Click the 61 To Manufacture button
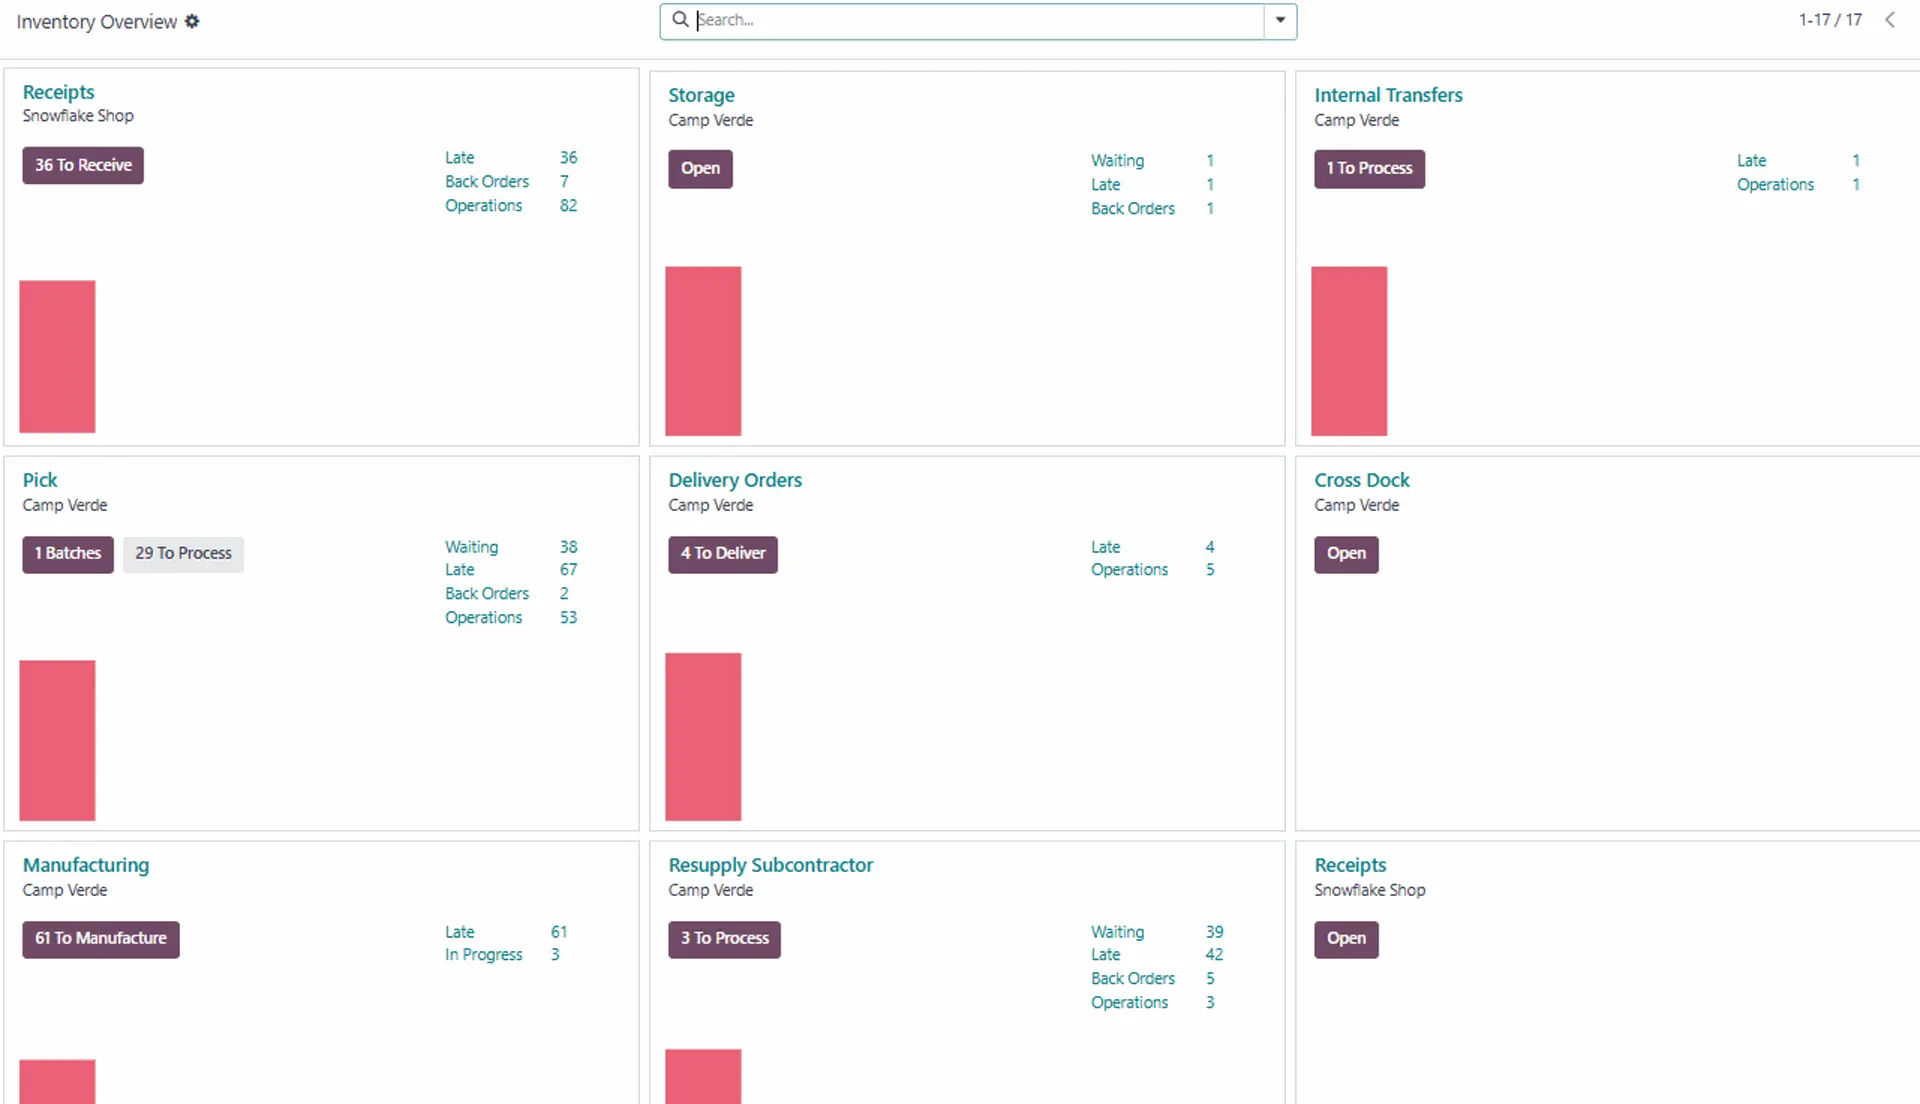 click(100, 938)
